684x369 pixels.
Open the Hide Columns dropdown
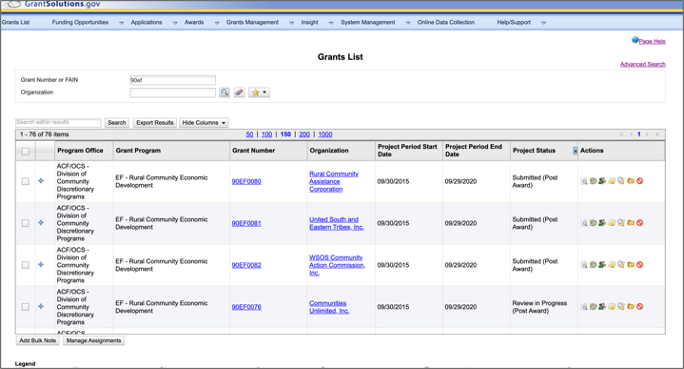(x=204, y=123)
